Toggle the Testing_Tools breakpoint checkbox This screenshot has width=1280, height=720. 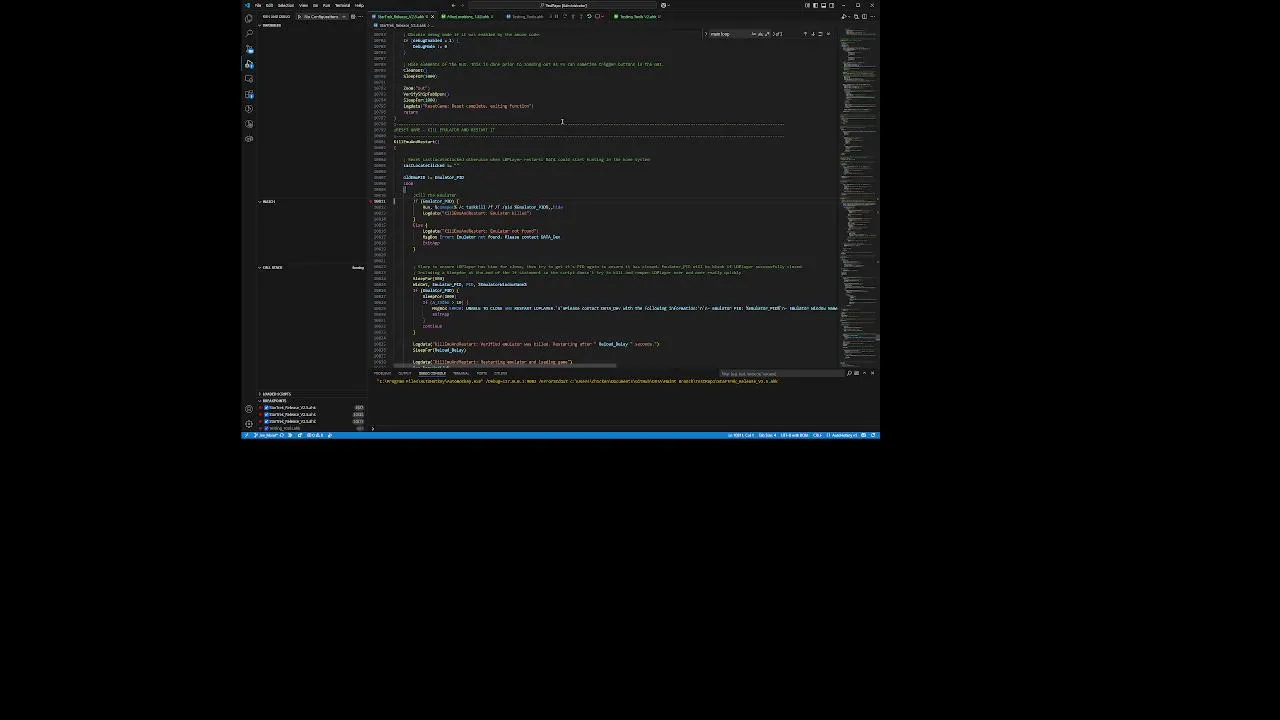pos(266,428)
